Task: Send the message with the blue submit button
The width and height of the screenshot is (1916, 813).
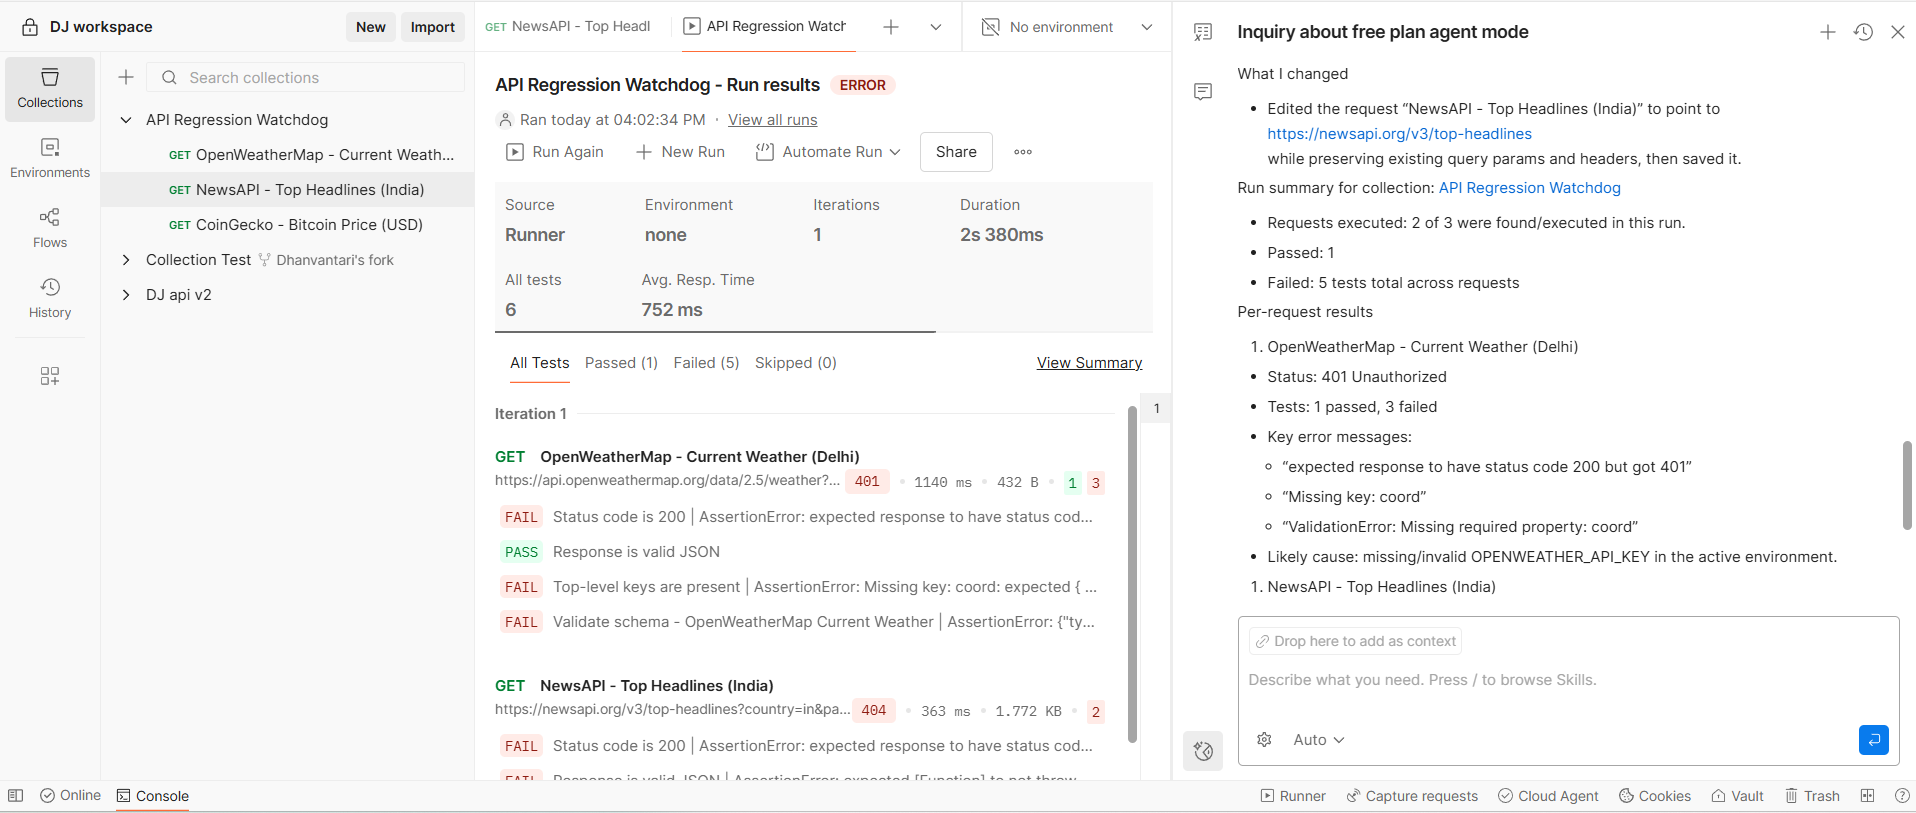Action: tap(1874, 740)
